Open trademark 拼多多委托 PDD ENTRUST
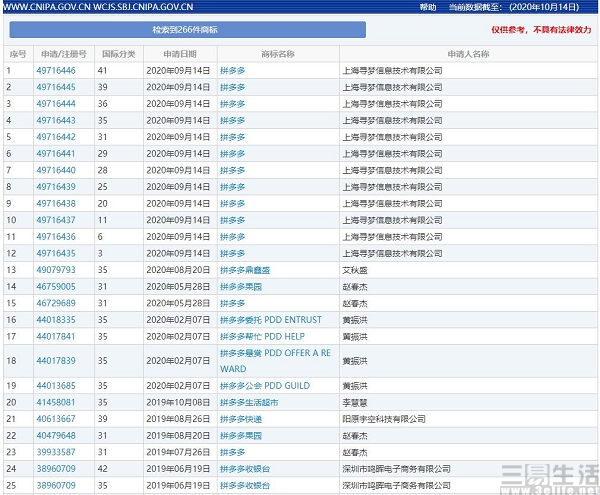The height and width of the screenshot is (495, 600). pos(271,320)
